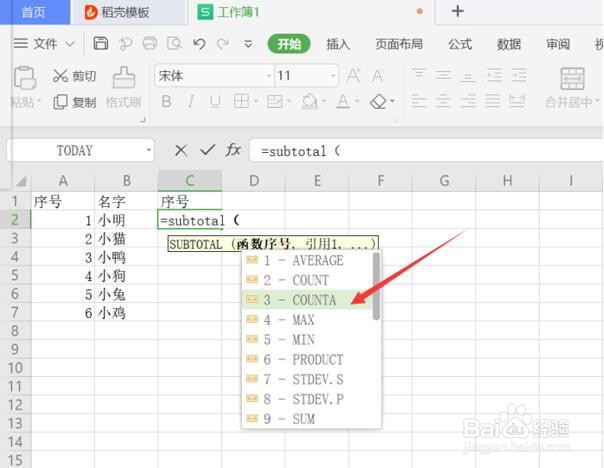Switch to the 开始 ribbon tab

pos(289,44)
